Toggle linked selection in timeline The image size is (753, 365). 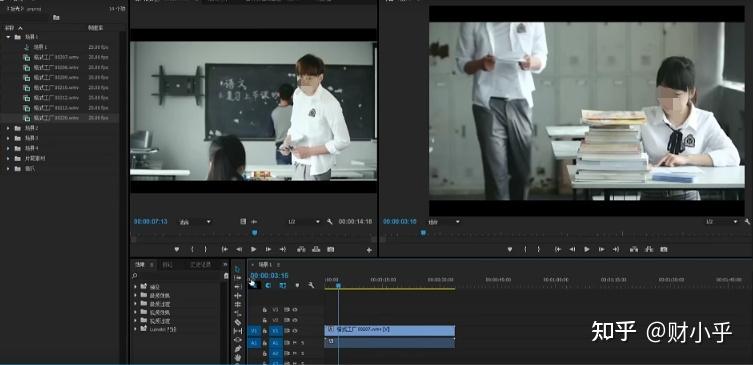[x=282, y=285]
